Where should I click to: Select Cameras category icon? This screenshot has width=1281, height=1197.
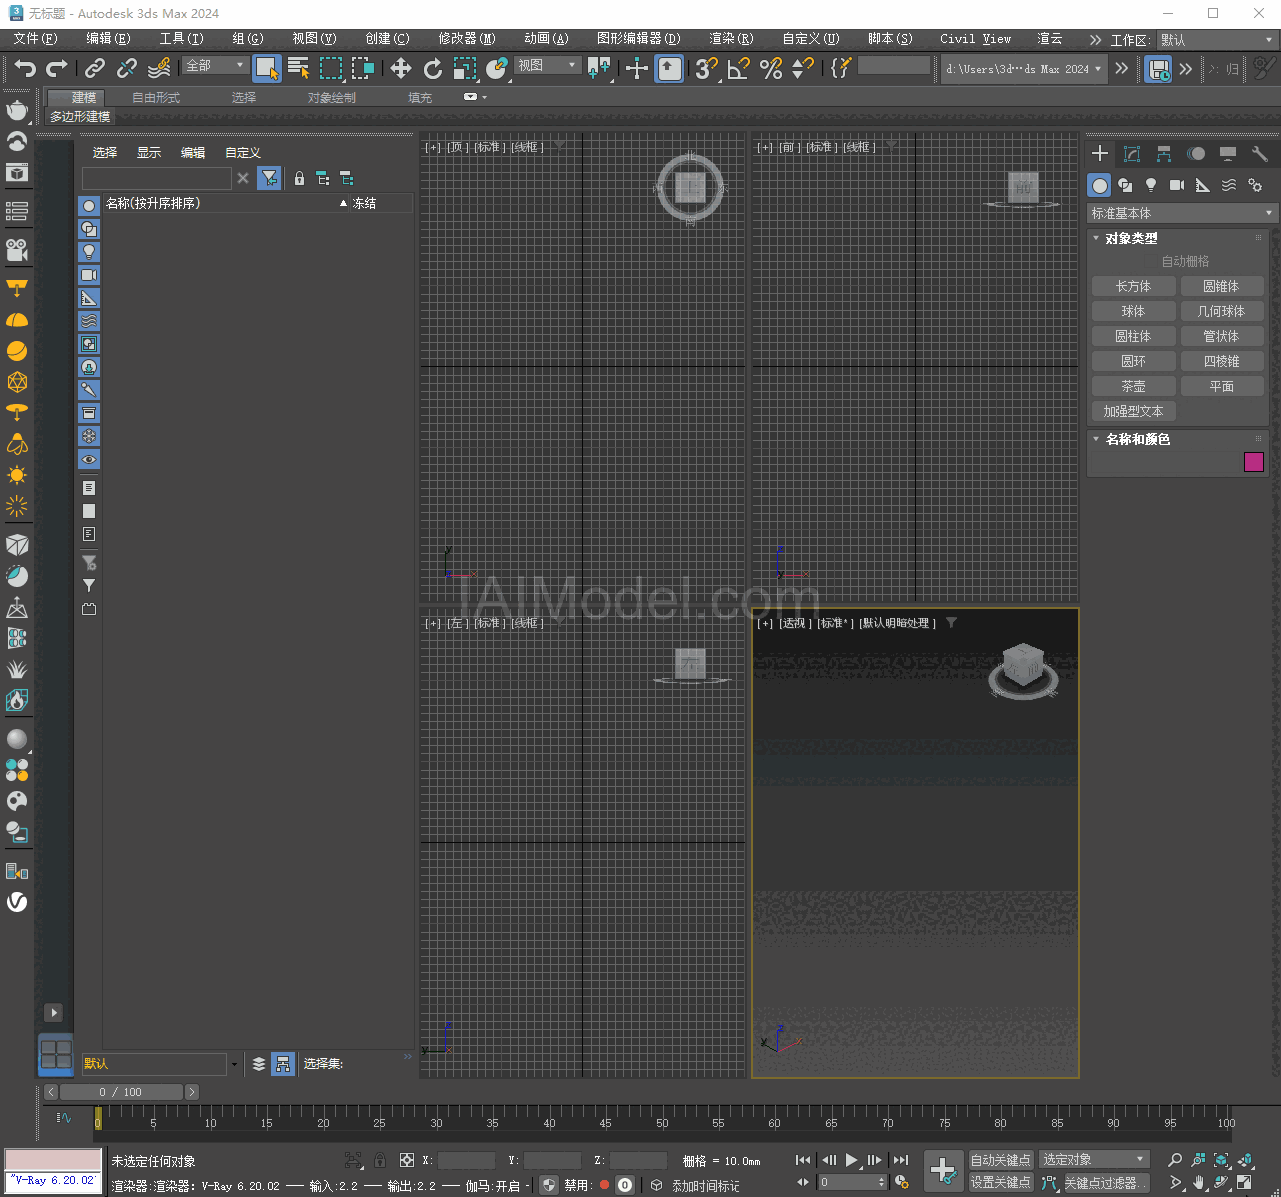coord(1177,185)
